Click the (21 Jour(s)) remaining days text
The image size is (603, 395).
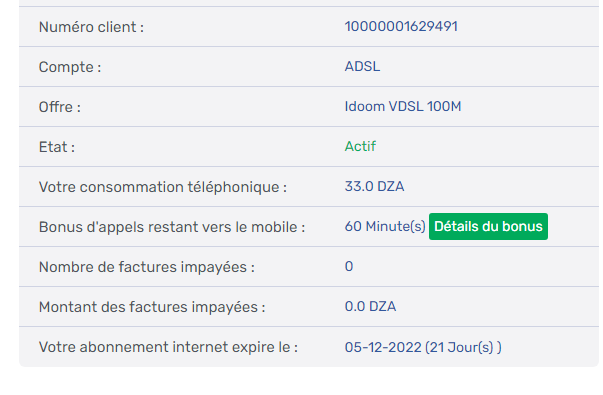tap(463, 347)
